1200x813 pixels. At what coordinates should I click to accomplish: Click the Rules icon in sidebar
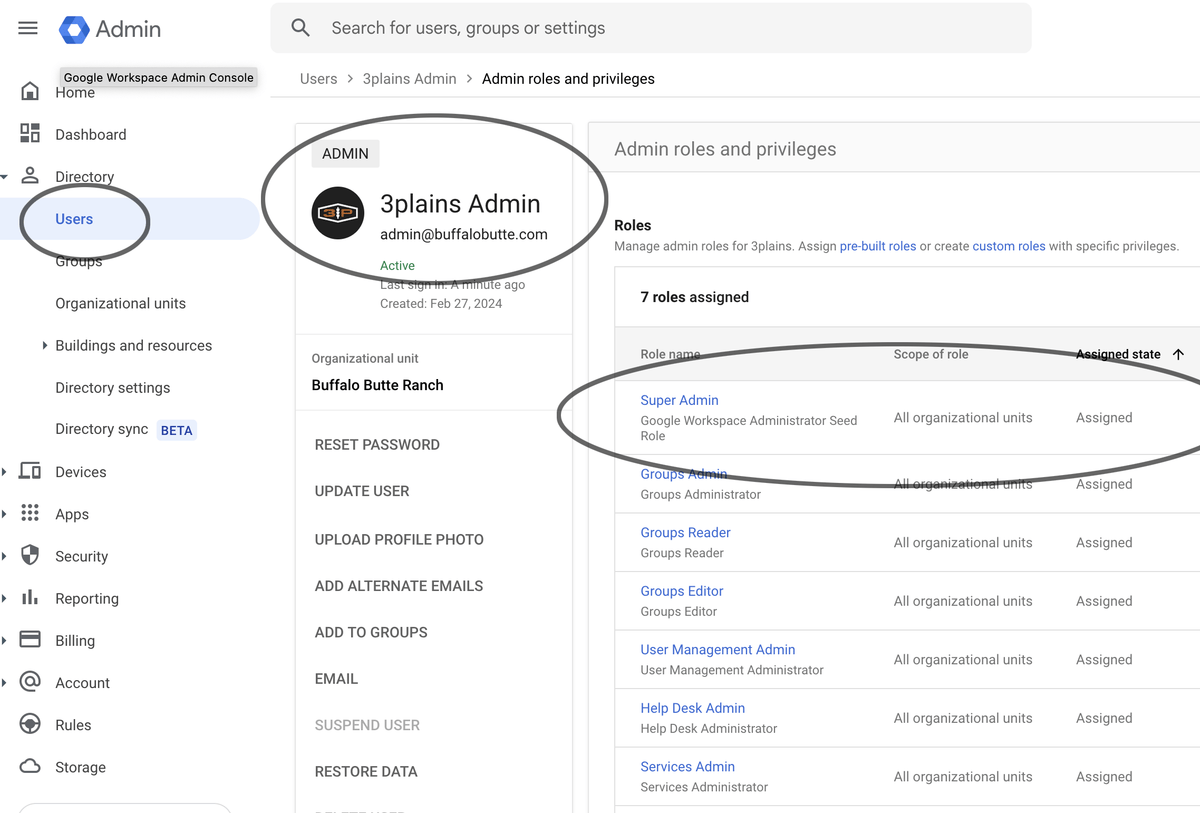30,725
